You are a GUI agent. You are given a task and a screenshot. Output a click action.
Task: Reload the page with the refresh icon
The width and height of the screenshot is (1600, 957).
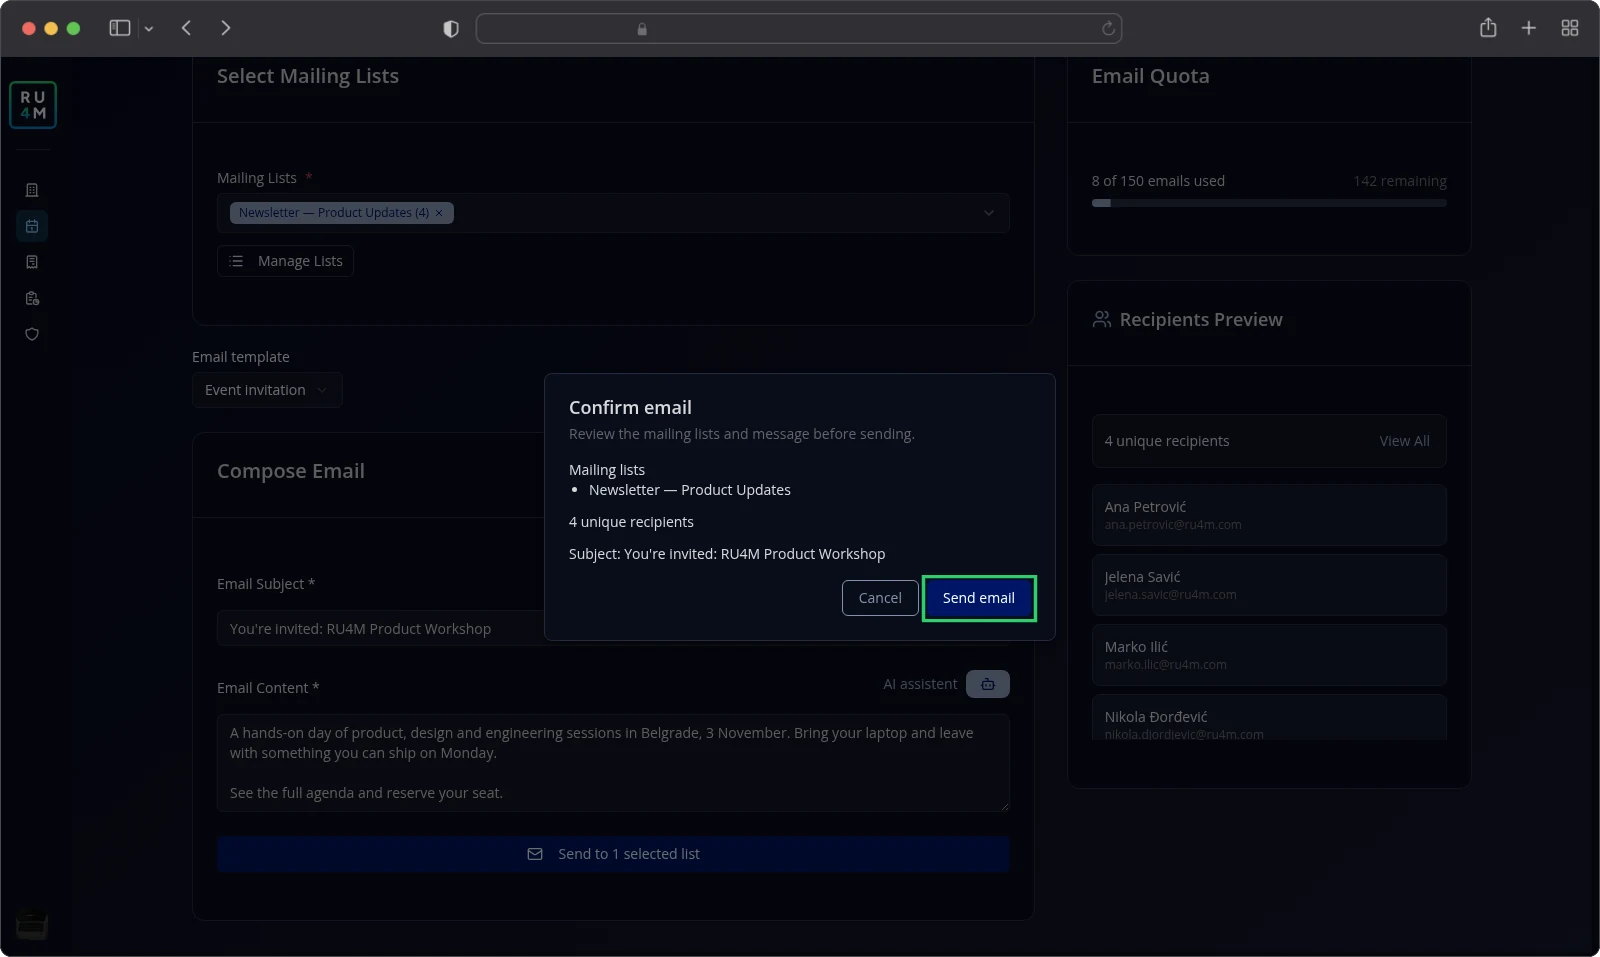pos(1108,29)
